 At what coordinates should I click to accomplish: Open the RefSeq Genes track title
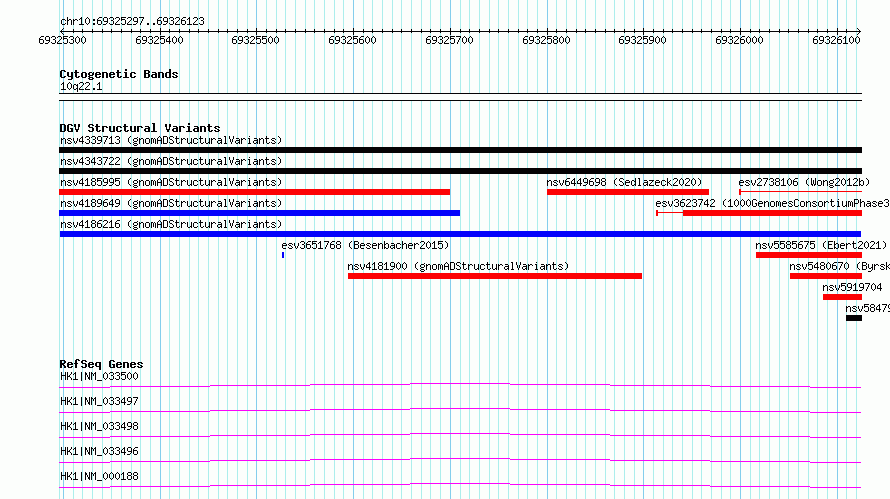point(101,364)
